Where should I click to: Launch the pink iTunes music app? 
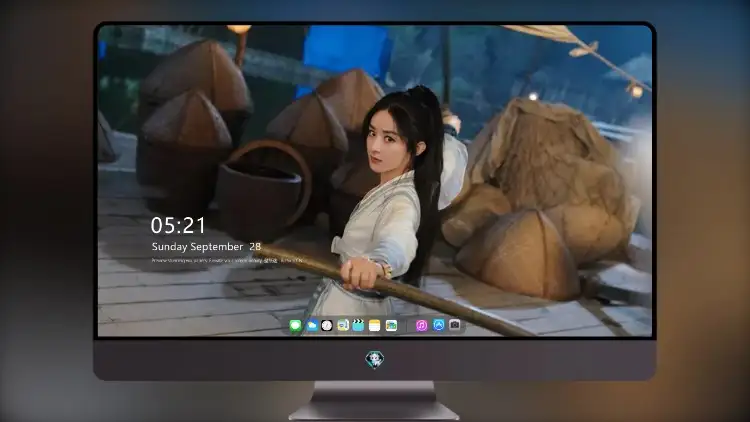421,326
